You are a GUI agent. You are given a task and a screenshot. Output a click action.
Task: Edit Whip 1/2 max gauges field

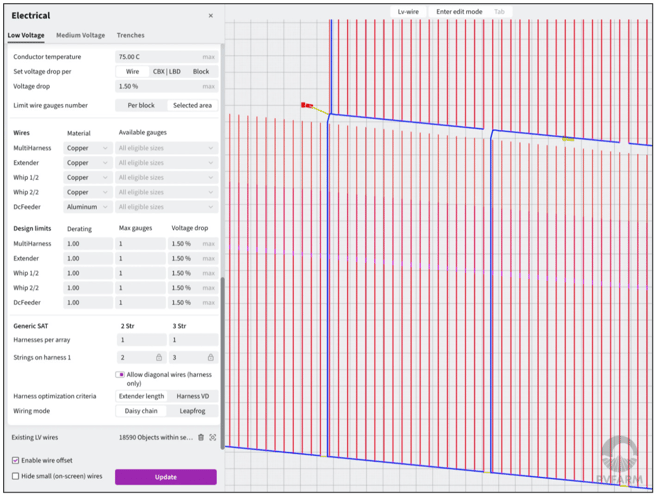140,273
